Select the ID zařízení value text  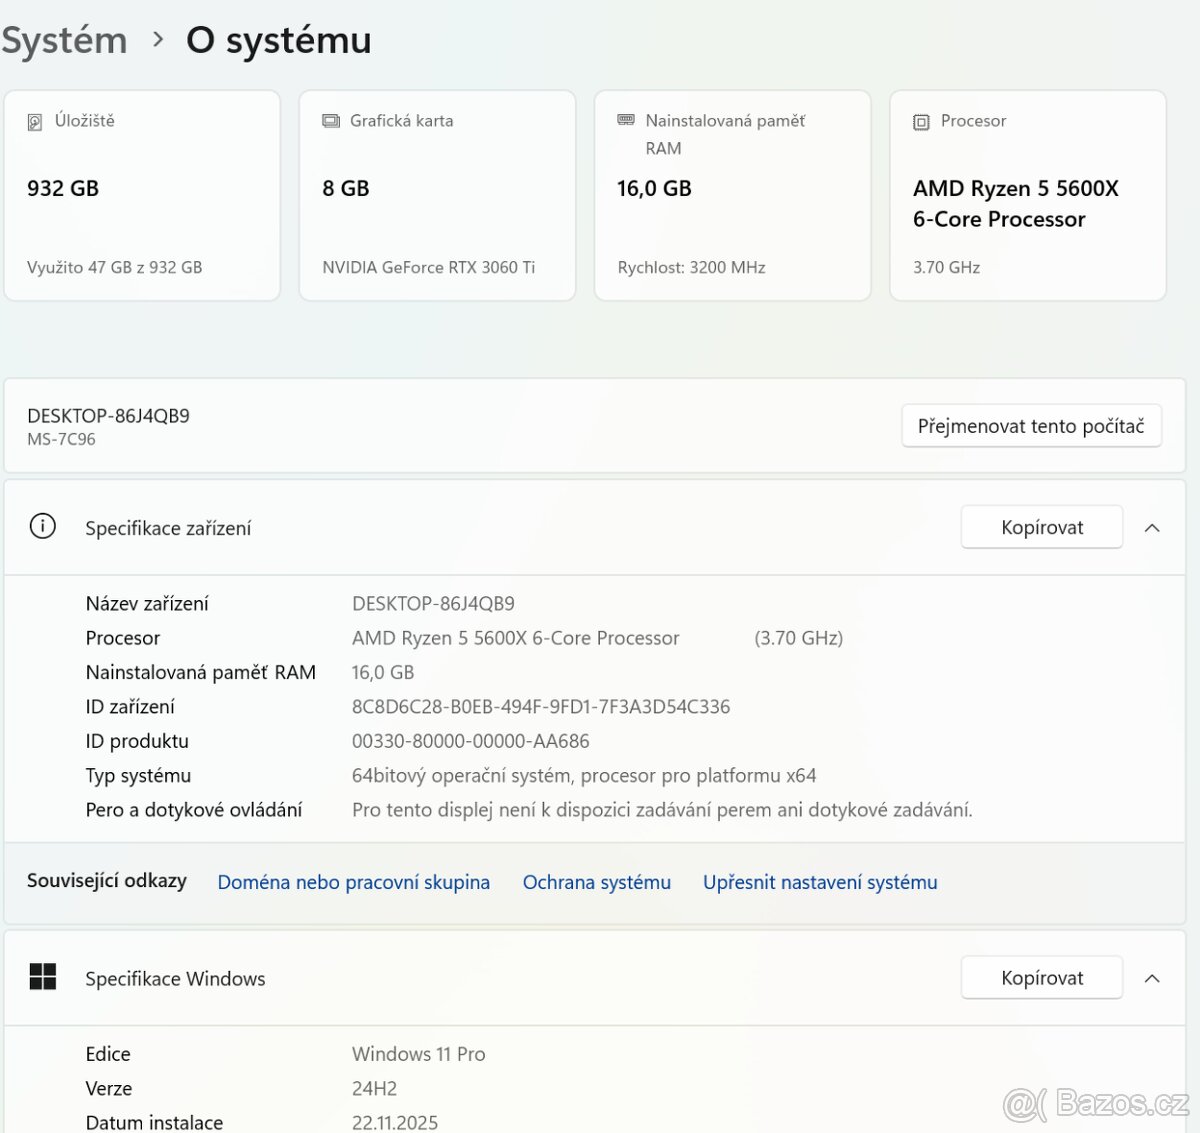pyautogui.click(x=541, y=706)
